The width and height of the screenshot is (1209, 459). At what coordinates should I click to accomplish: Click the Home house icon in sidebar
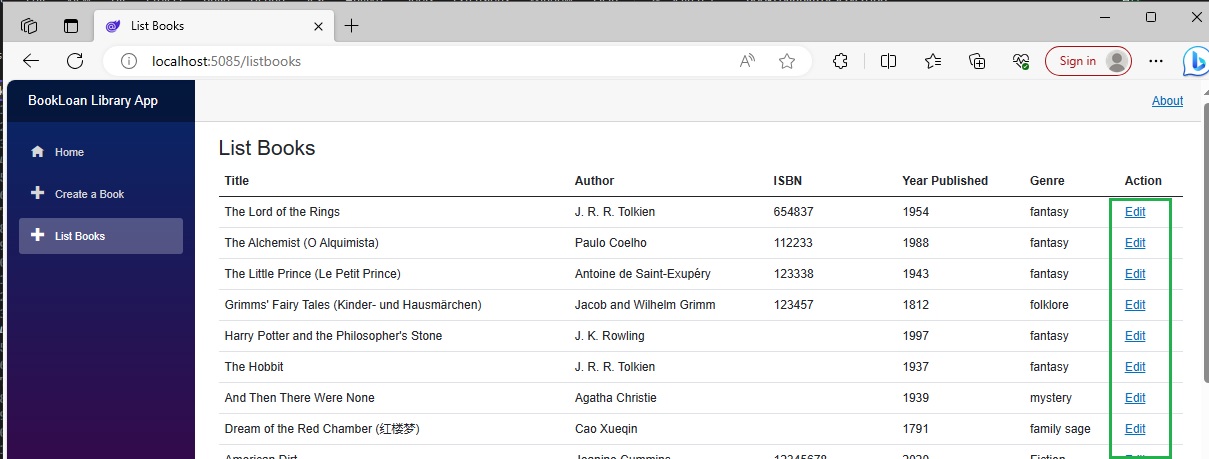[x=38, y=152]
